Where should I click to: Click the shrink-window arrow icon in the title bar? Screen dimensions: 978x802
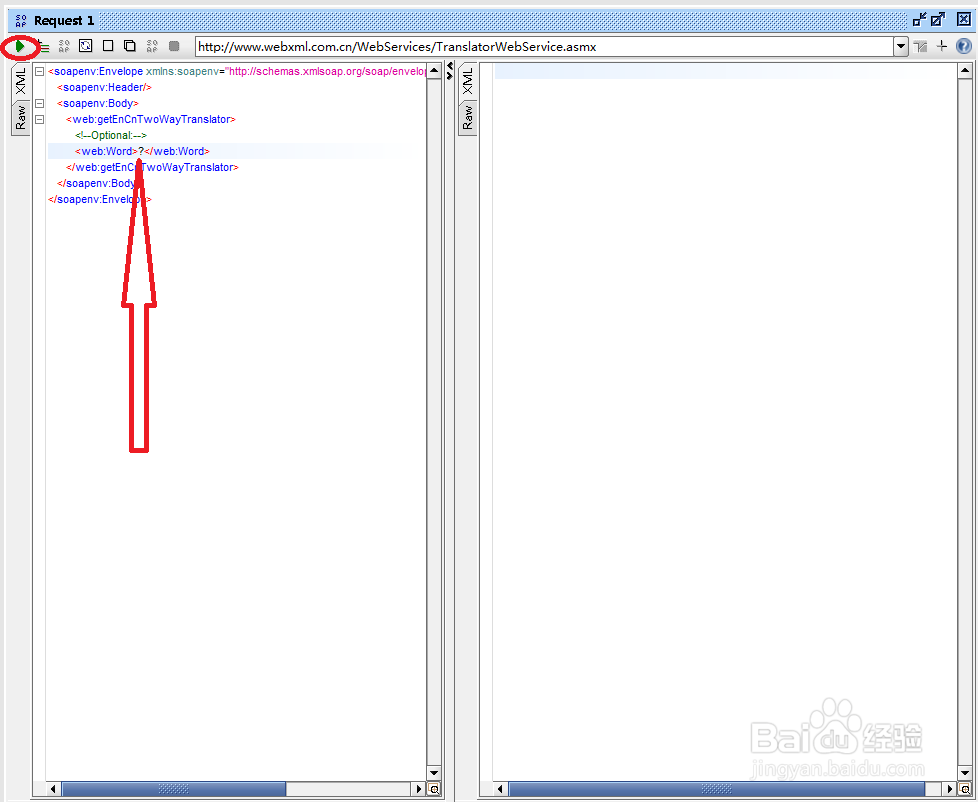pos(919,20)
